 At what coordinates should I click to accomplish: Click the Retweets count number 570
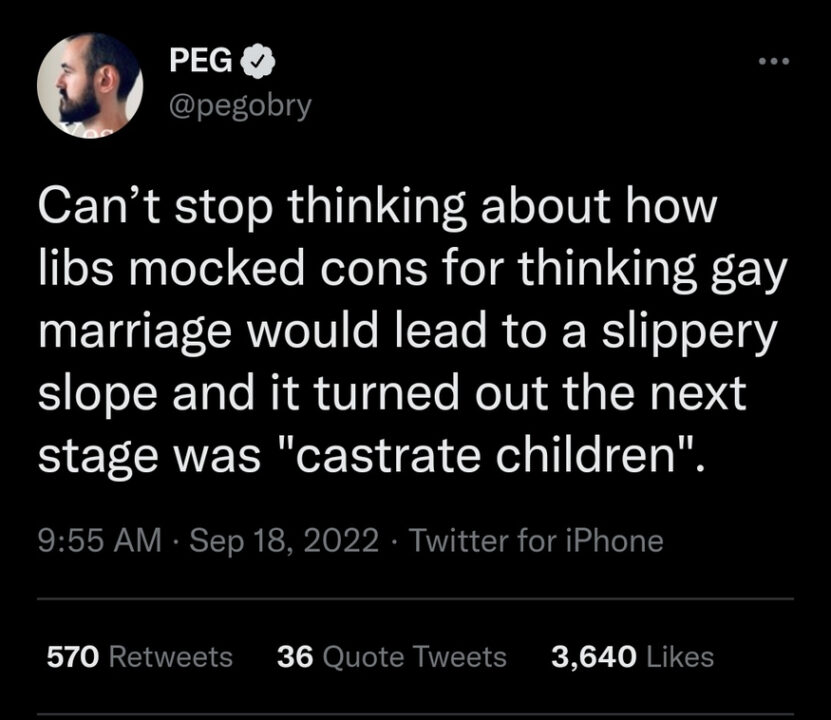[66, 657]
